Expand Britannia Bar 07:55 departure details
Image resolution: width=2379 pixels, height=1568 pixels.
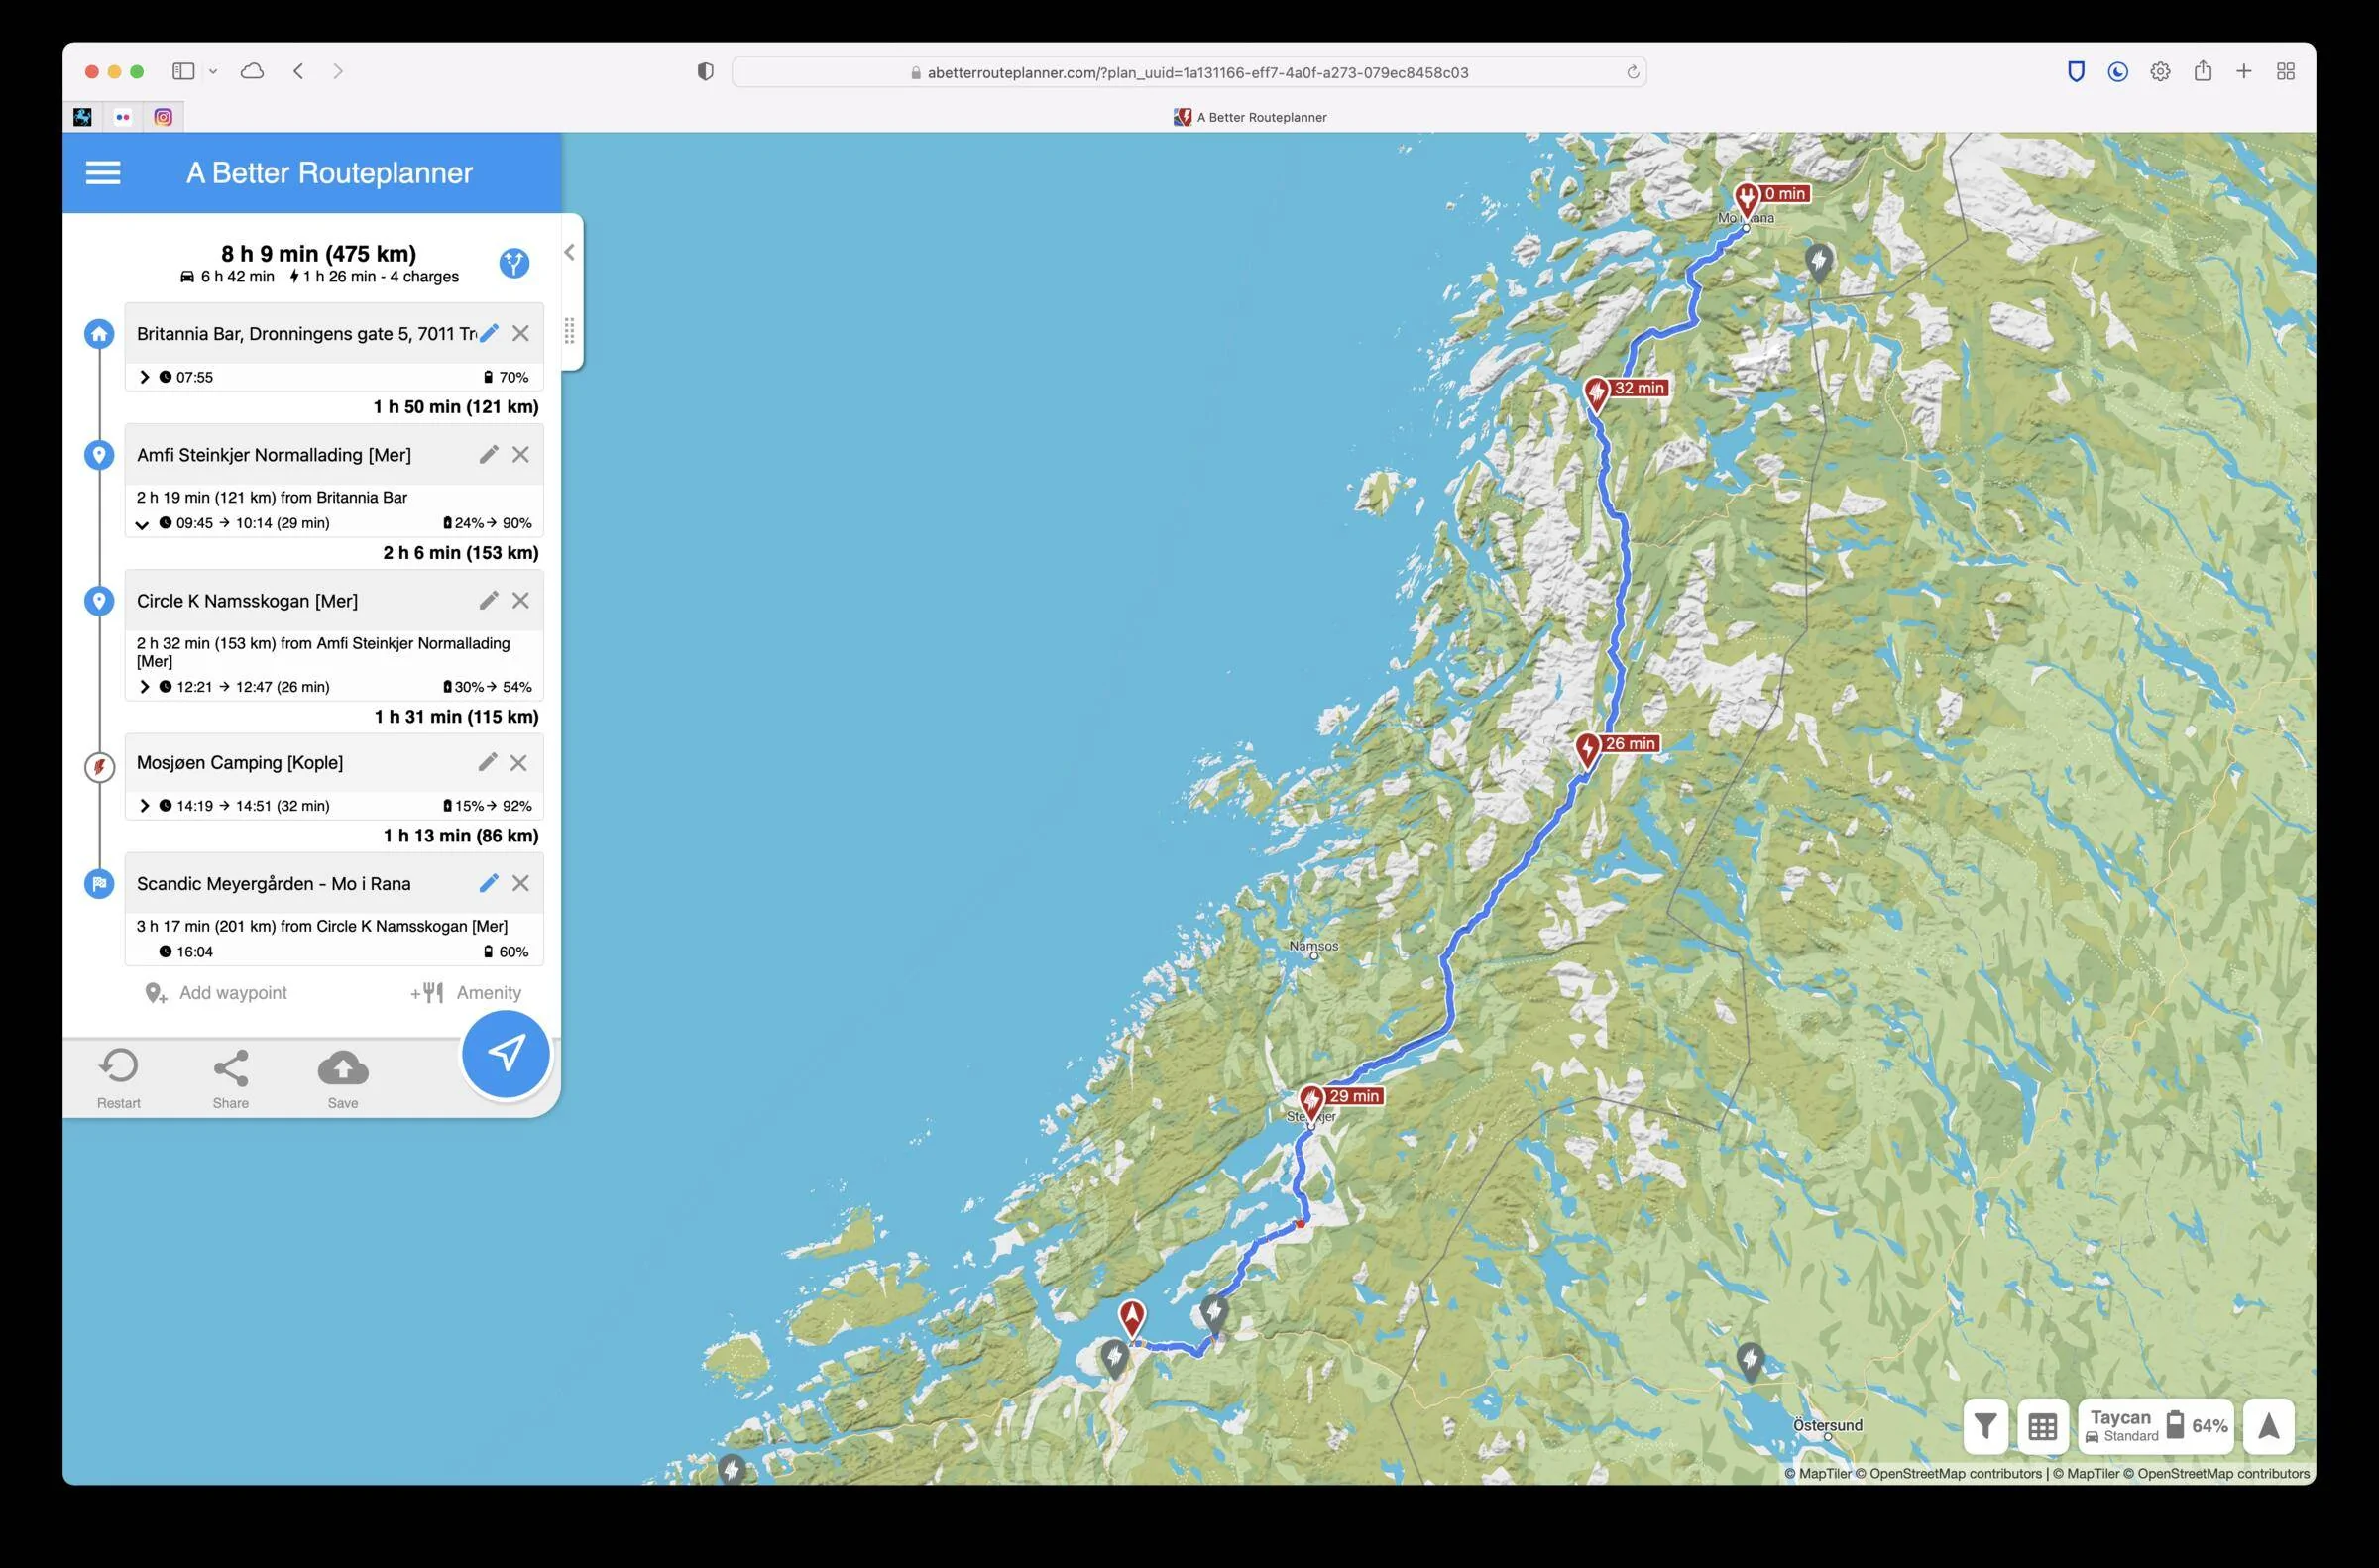[144, 377]
